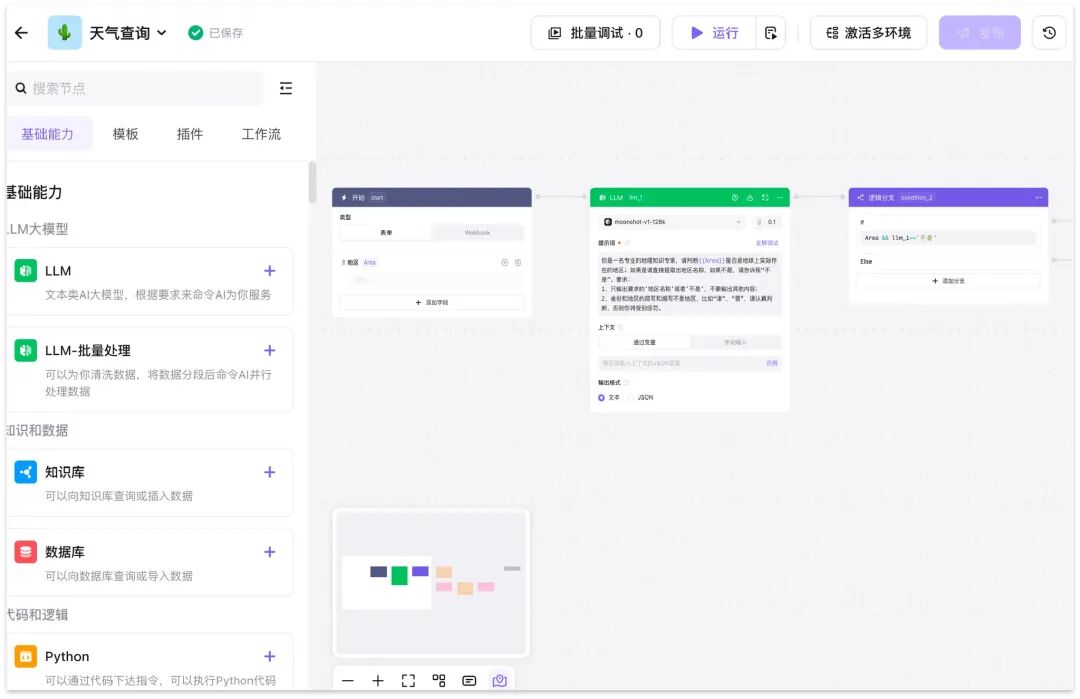Open the version history clock icon

pyautogui.click(x=1049, y=32)
